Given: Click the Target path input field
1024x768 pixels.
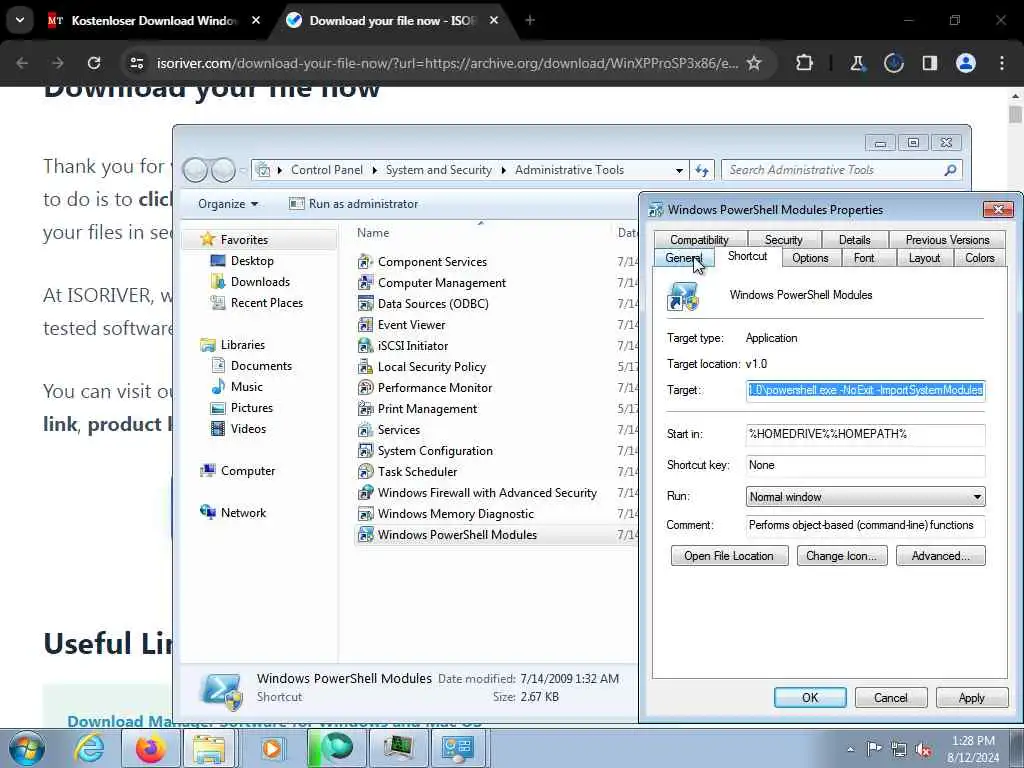Looking at the screenshot, I should point(865,391).
